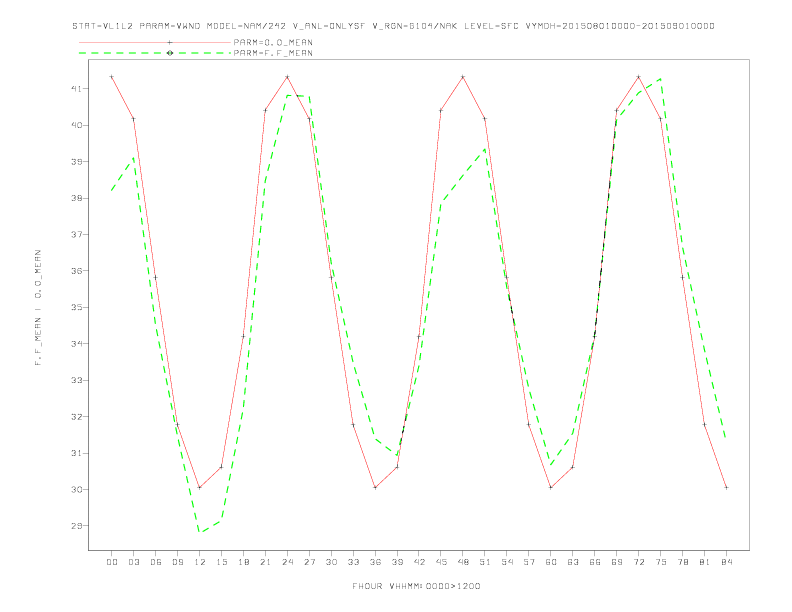Click the 27 forecast hour x-axis label
This screenshot has height=612, width=792.
point(309,562)
